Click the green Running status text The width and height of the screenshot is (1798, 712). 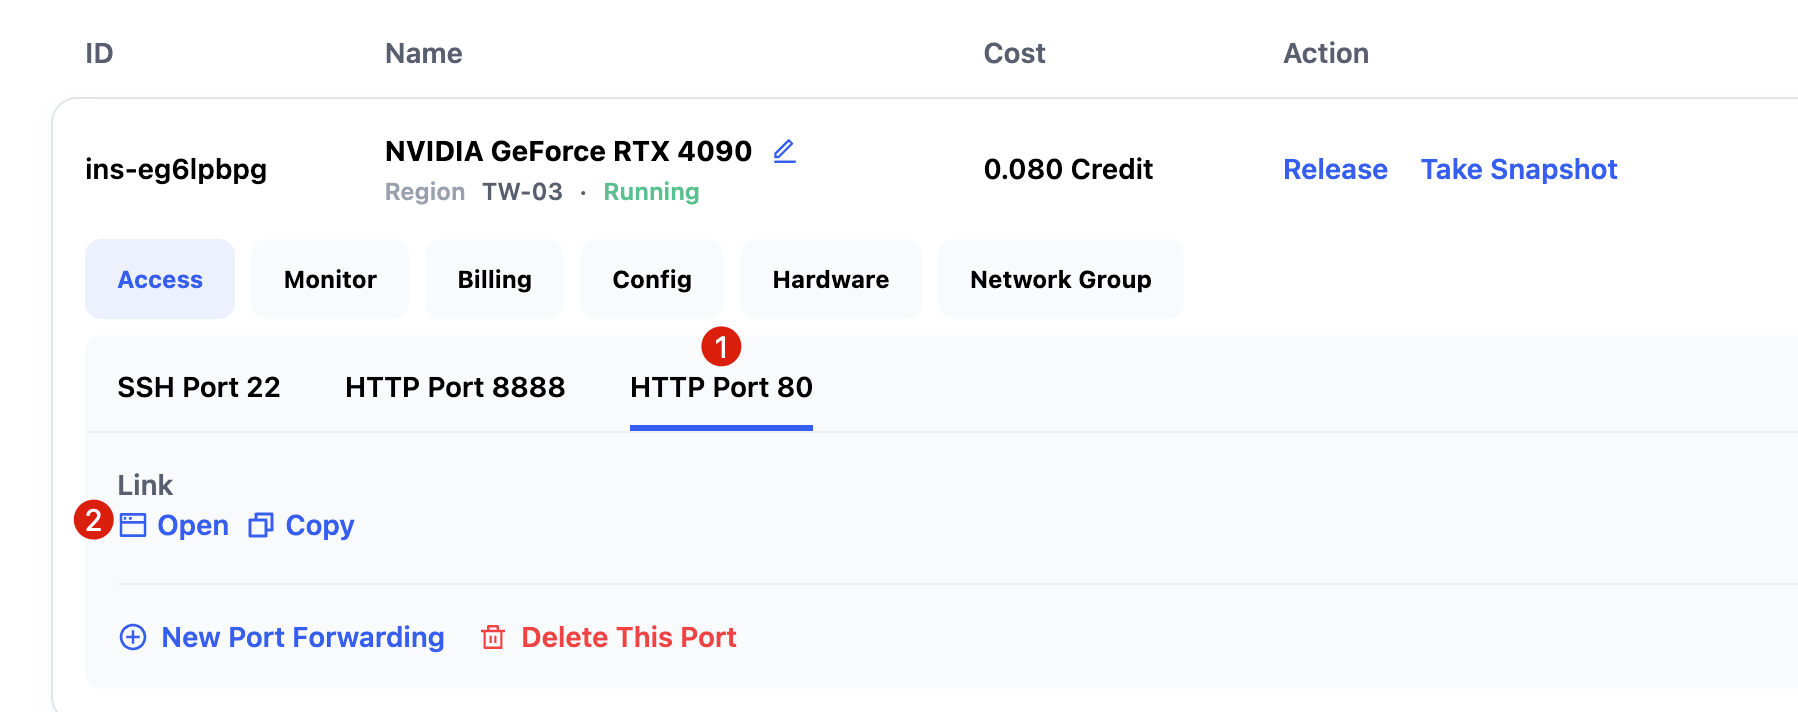[651, 192]
